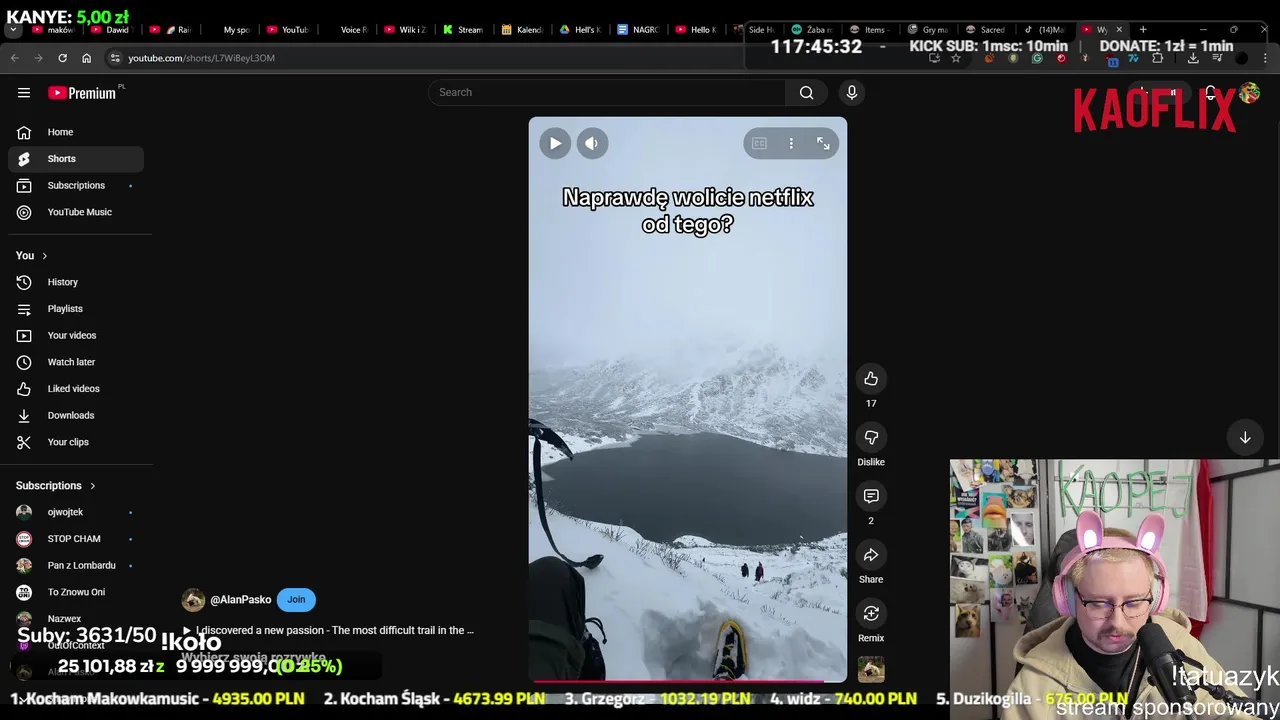Screen dimensions: 1280x720
Task: Like the Short with thumbs up
Action: (871, 379)
